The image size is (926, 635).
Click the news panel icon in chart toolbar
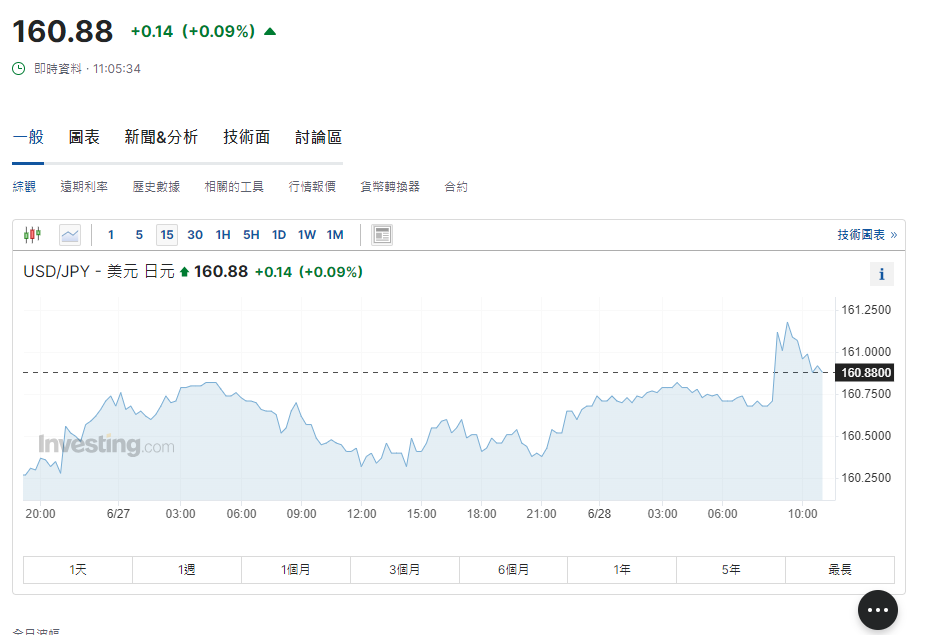tap(381, 235)
